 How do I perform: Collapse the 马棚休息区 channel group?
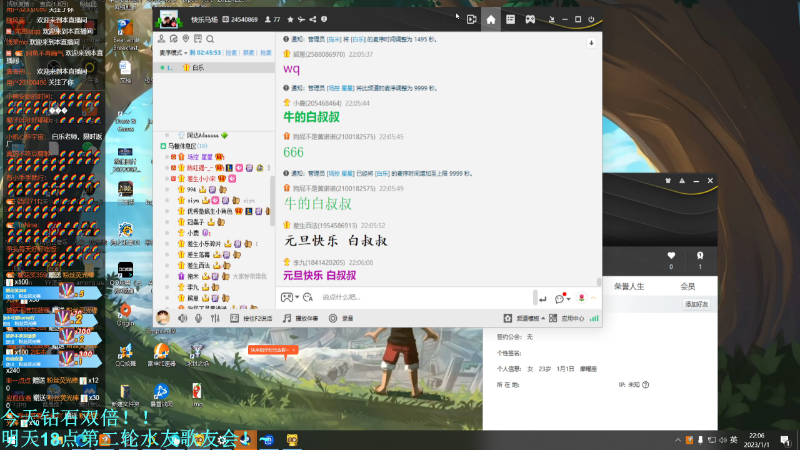pos(163,146)
